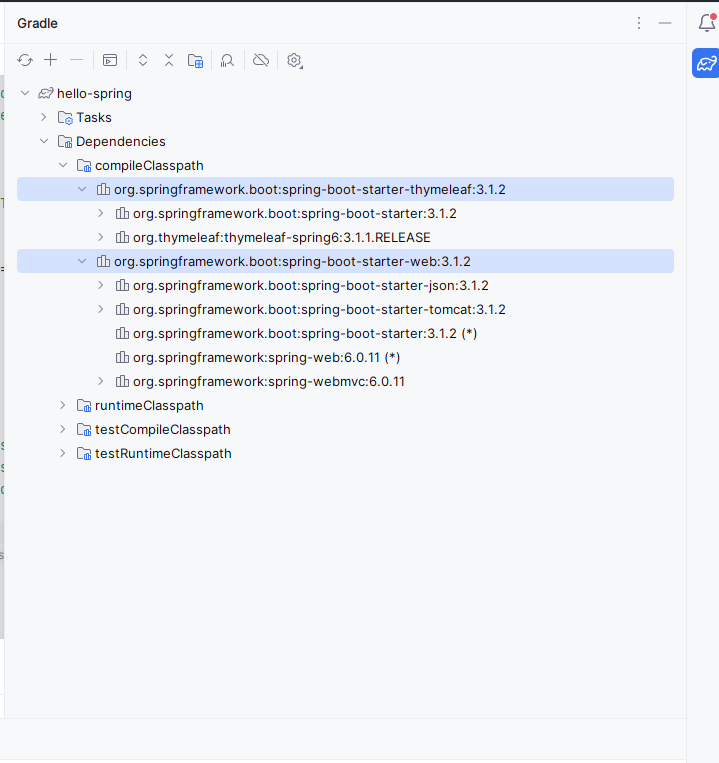Click the Dependencies folder icon
The width and height of the screenshot is (719, 763).
point(65,142)
